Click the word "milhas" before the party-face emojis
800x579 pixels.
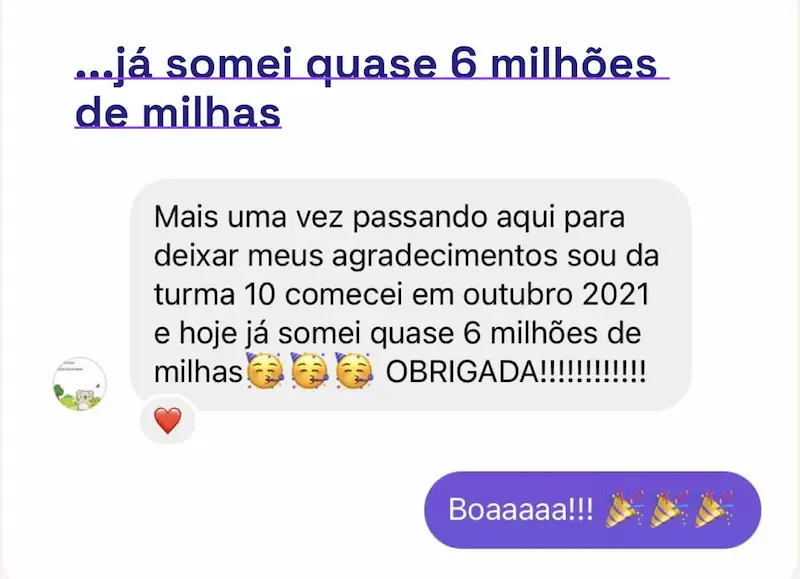click(x=198, y=372)
